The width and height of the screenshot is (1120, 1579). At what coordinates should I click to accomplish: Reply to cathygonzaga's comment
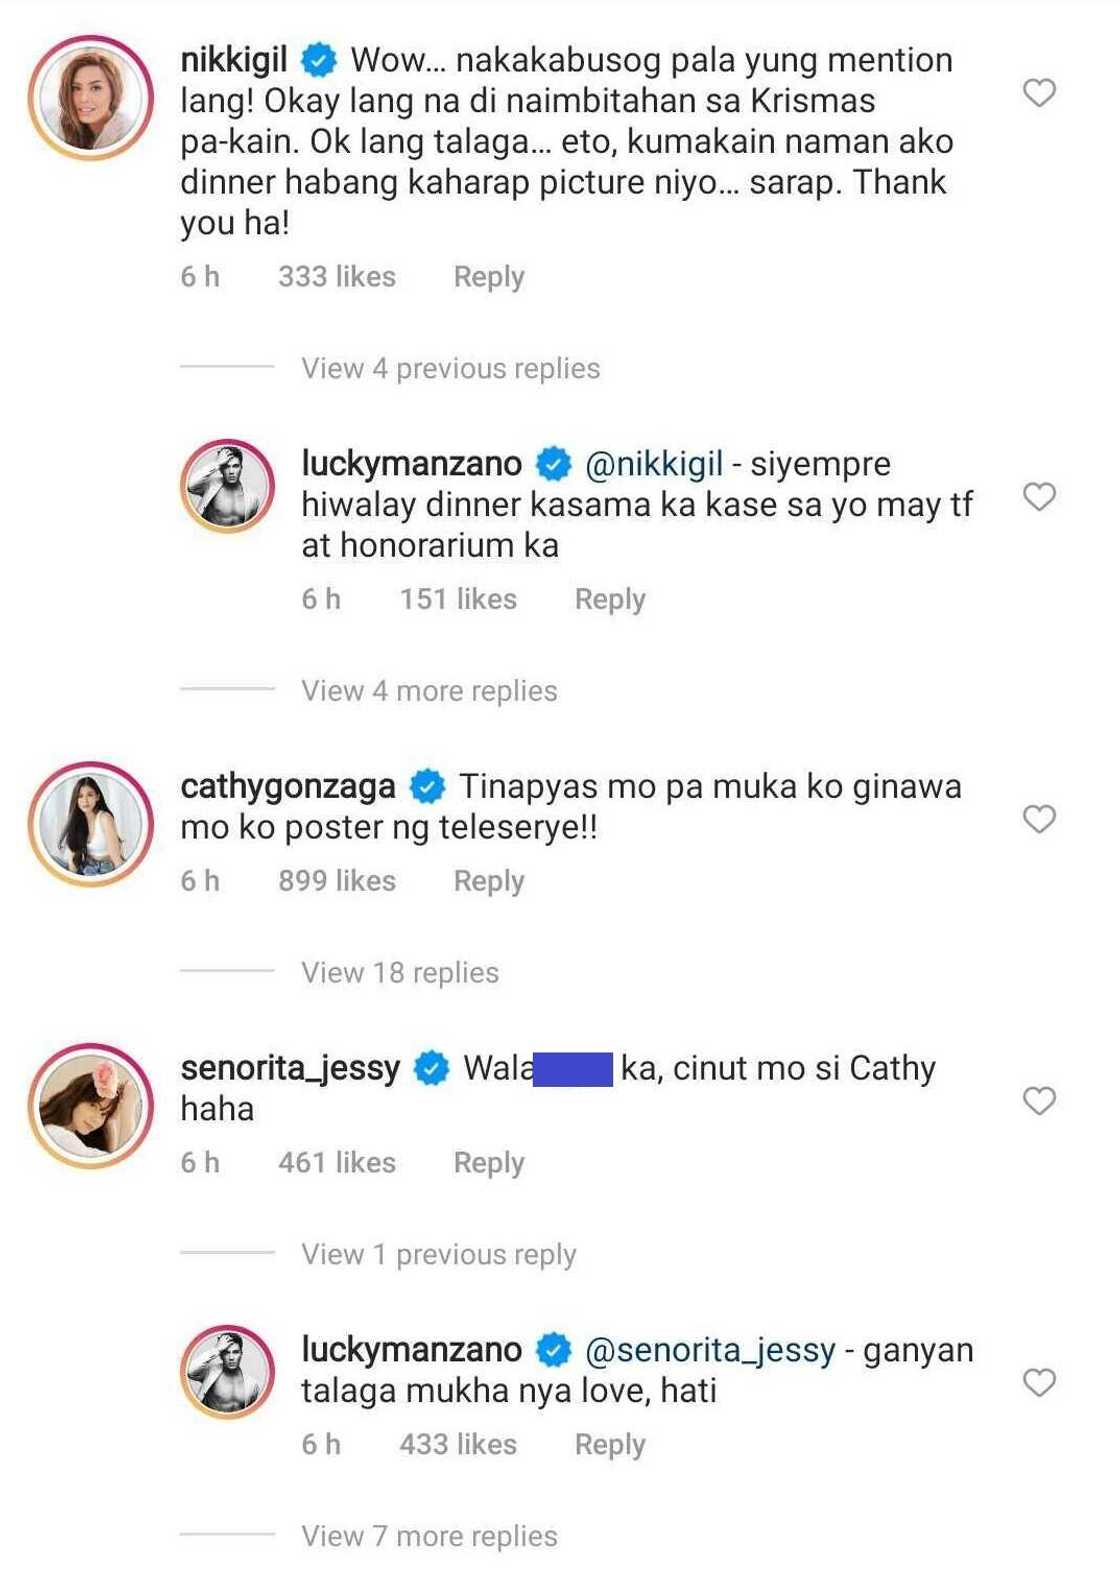pos(488,881)
